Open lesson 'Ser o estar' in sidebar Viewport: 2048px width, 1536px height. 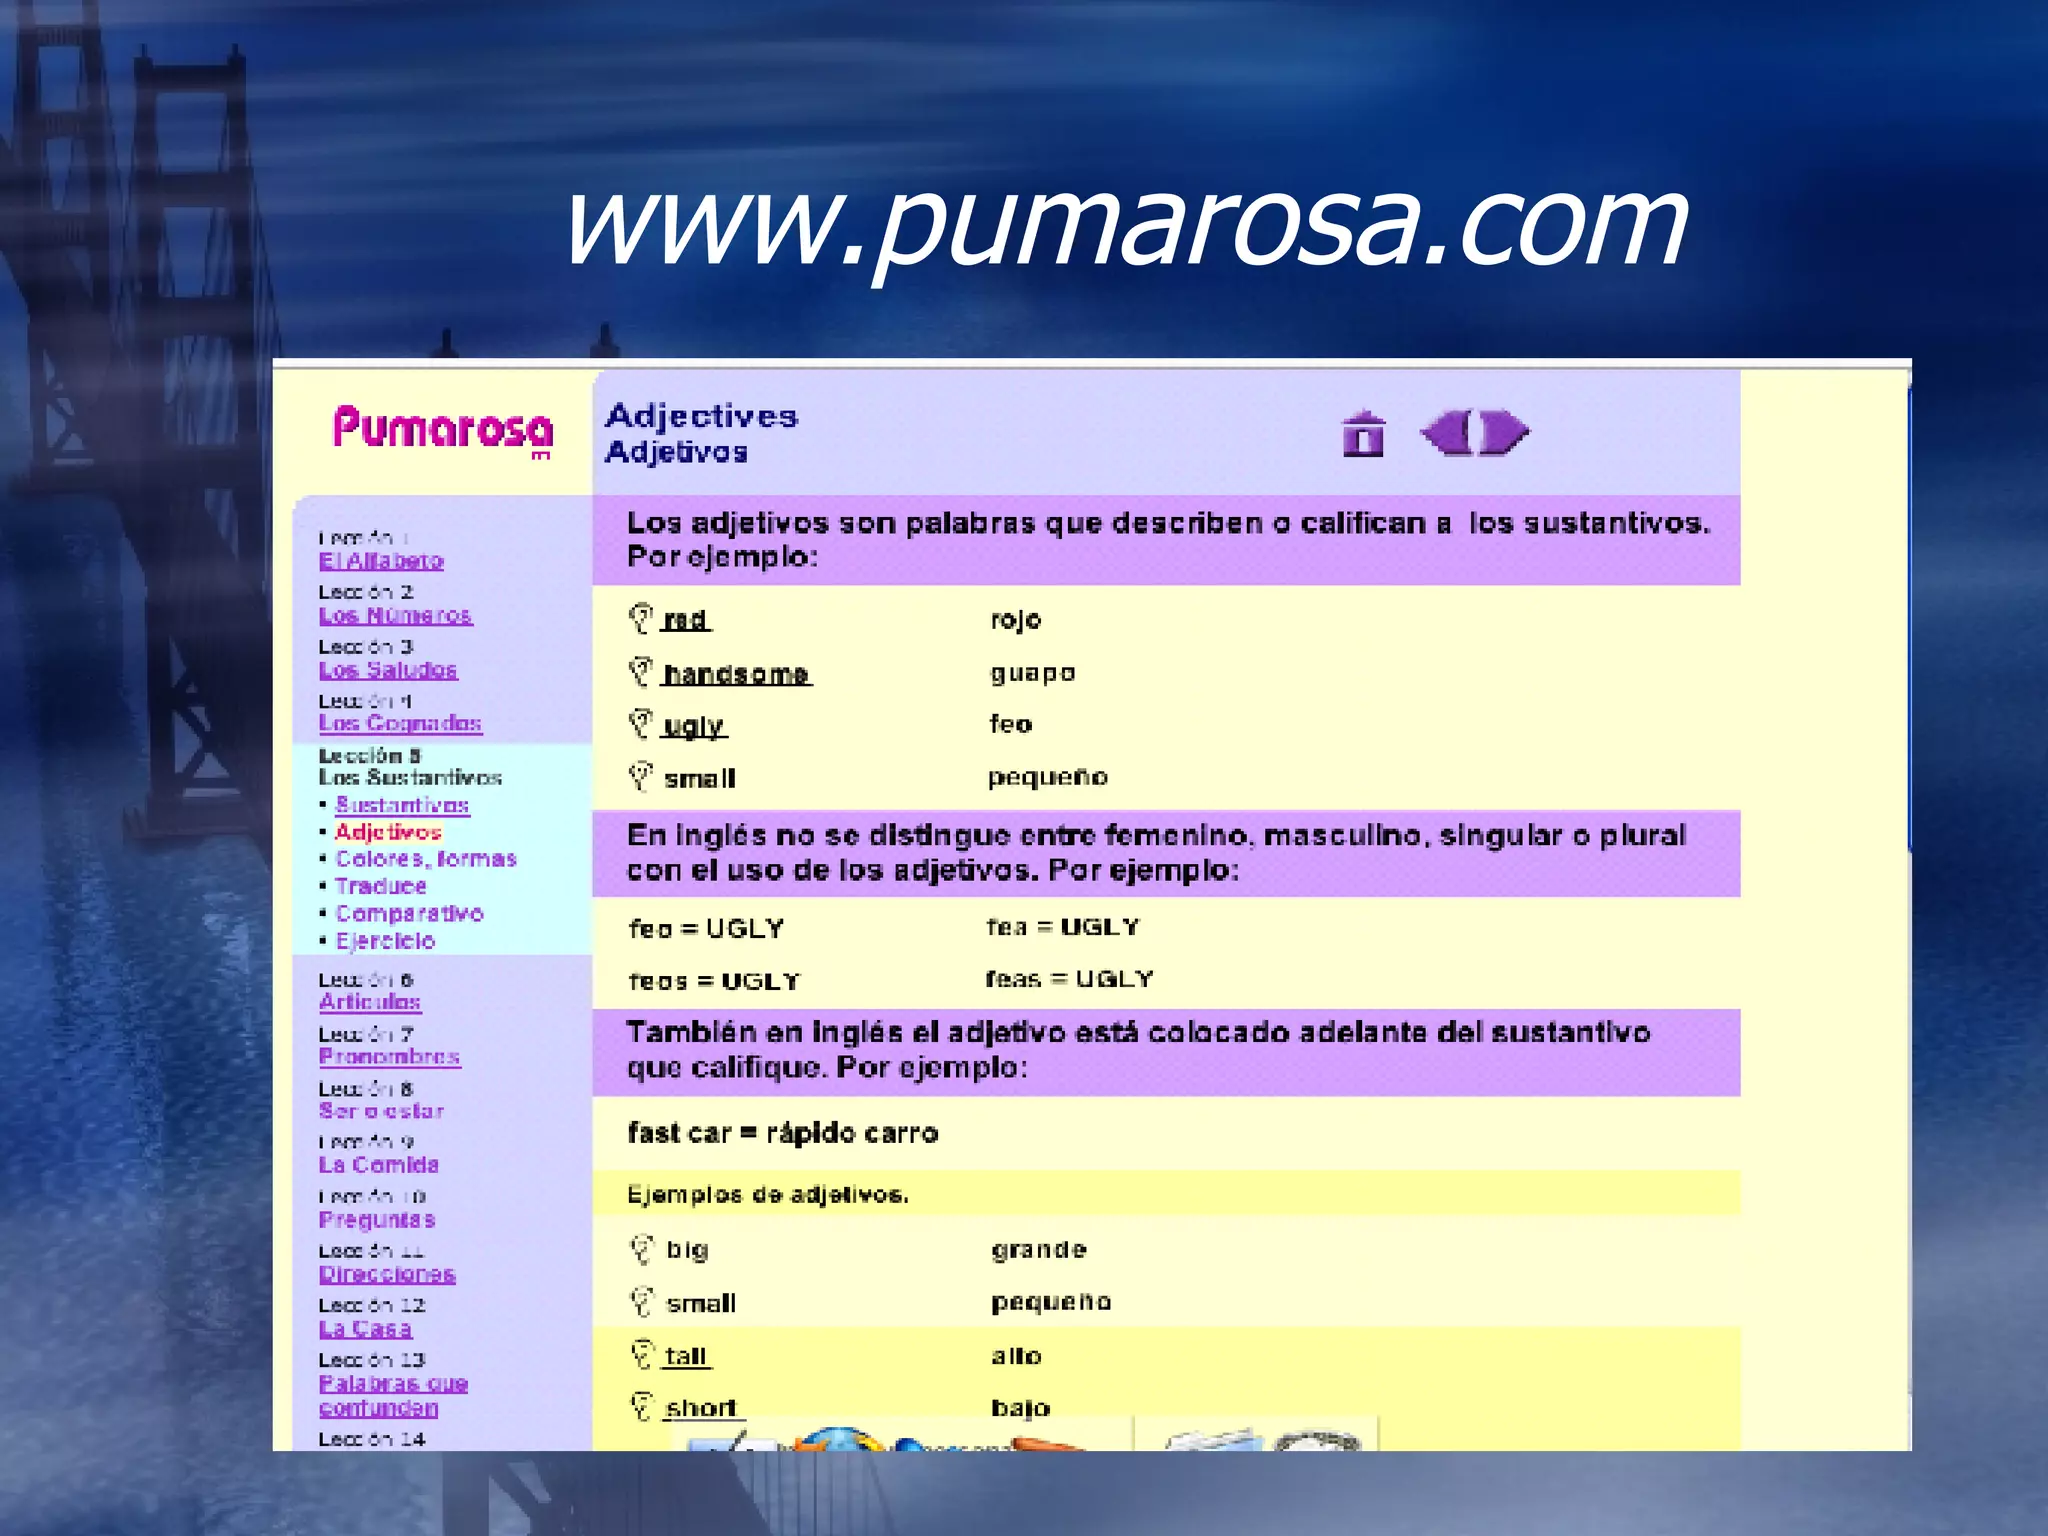point(381,1111)
